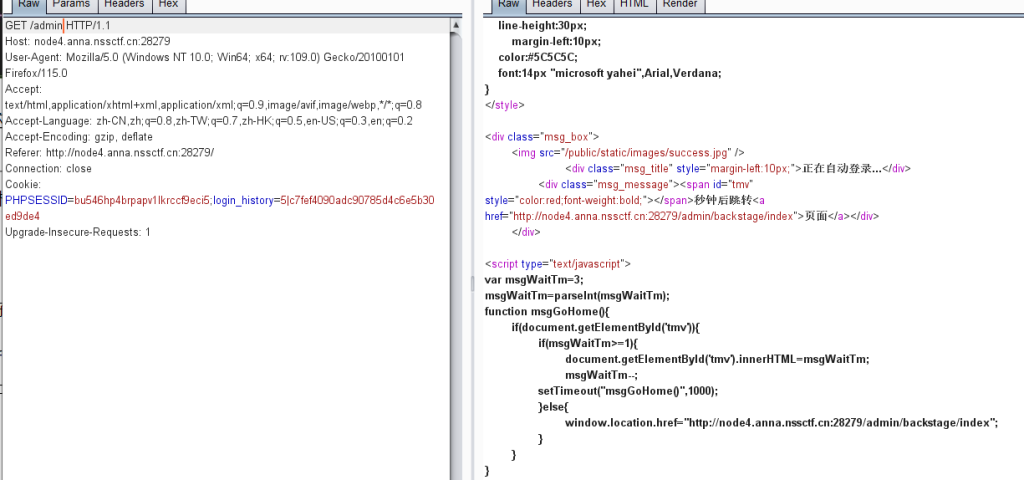Screen dimensions: 1024x480
Task: Open the response Render tab
Action: coord(680,5)
